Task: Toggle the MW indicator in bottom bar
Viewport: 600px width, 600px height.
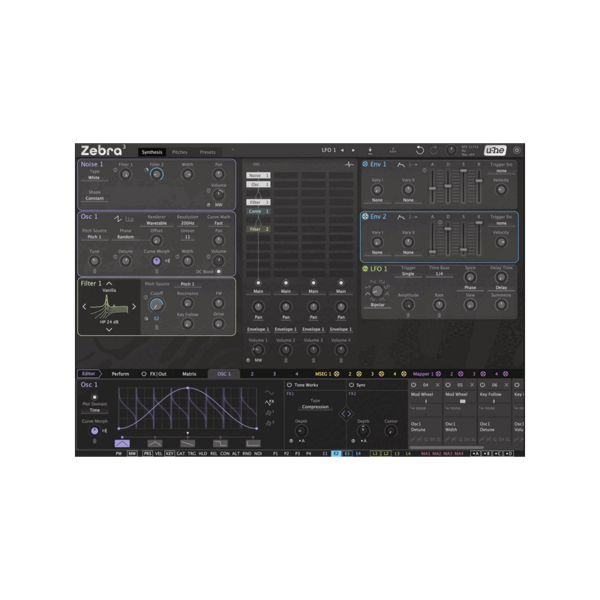Action: pyautogui.click(x=132, y=453)
